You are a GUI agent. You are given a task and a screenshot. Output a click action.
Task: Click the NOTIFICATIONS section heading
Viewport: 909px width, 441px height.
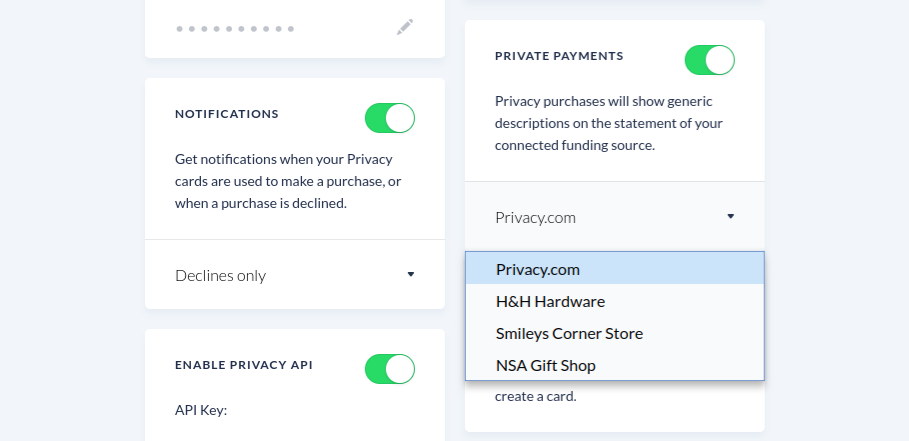(x=227, y=114)
